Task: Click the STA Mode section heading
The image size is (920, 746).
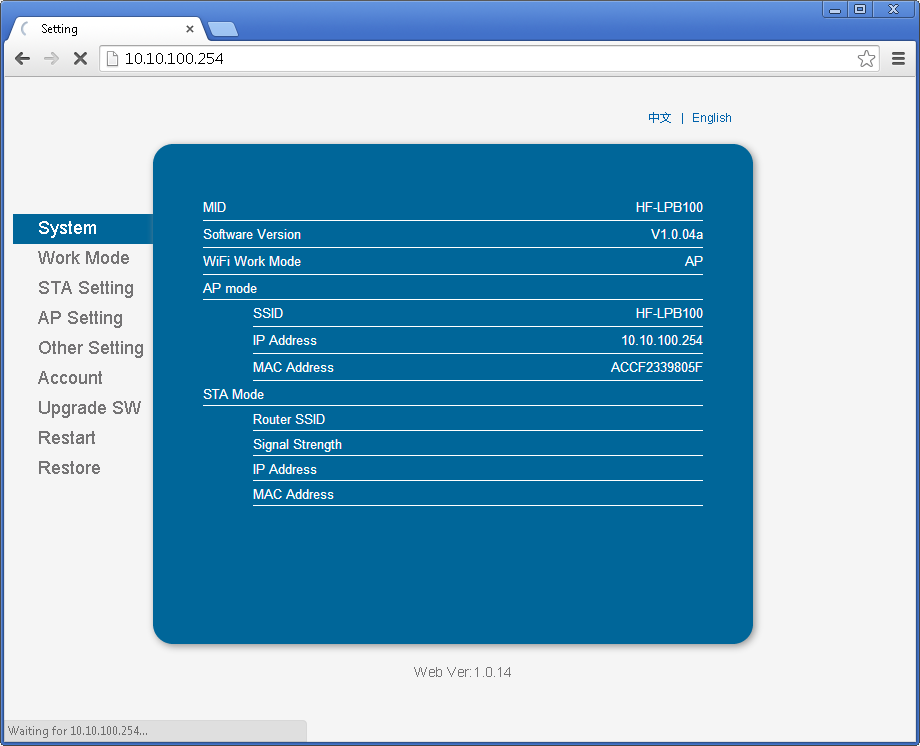Action: pyautogui.click(x=234, y=394)
